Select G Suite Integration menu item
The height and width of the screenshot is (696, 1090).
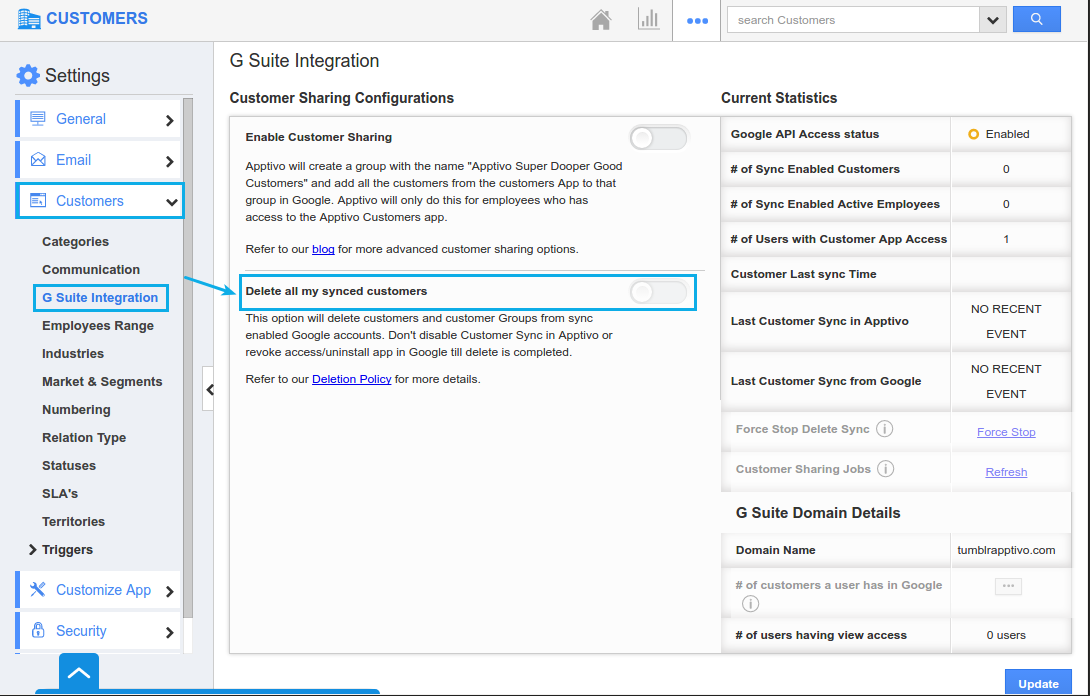coord(100,298)
